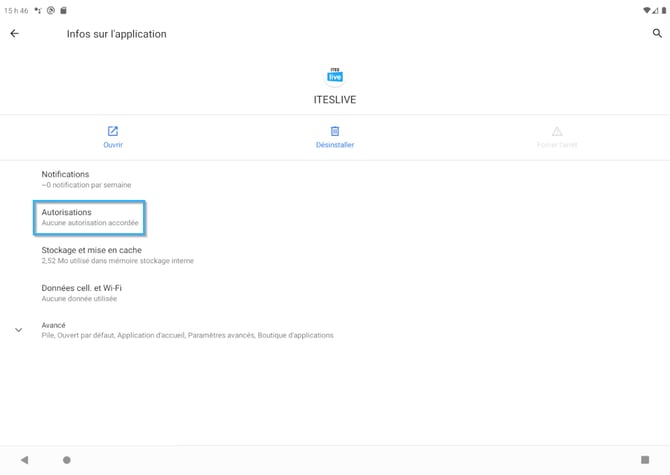Tap the Wi-Fi status bar icon
670x475 pixels.
click(x=647, y=10)
